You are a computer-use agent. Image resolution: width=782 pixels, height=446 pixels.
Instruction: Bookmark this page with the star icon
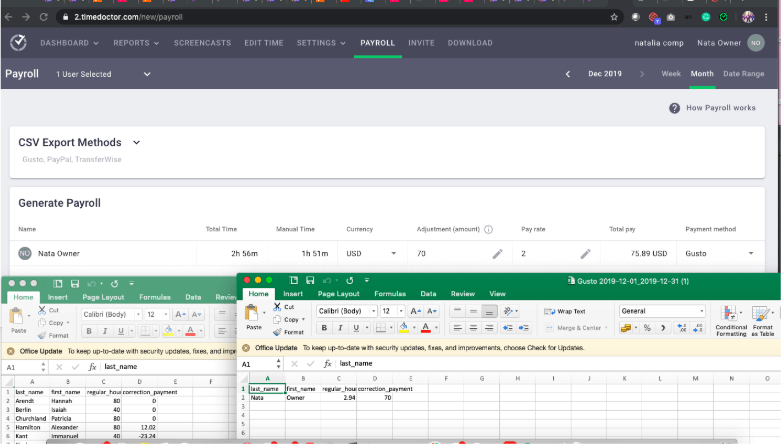(x=614, y=17)
